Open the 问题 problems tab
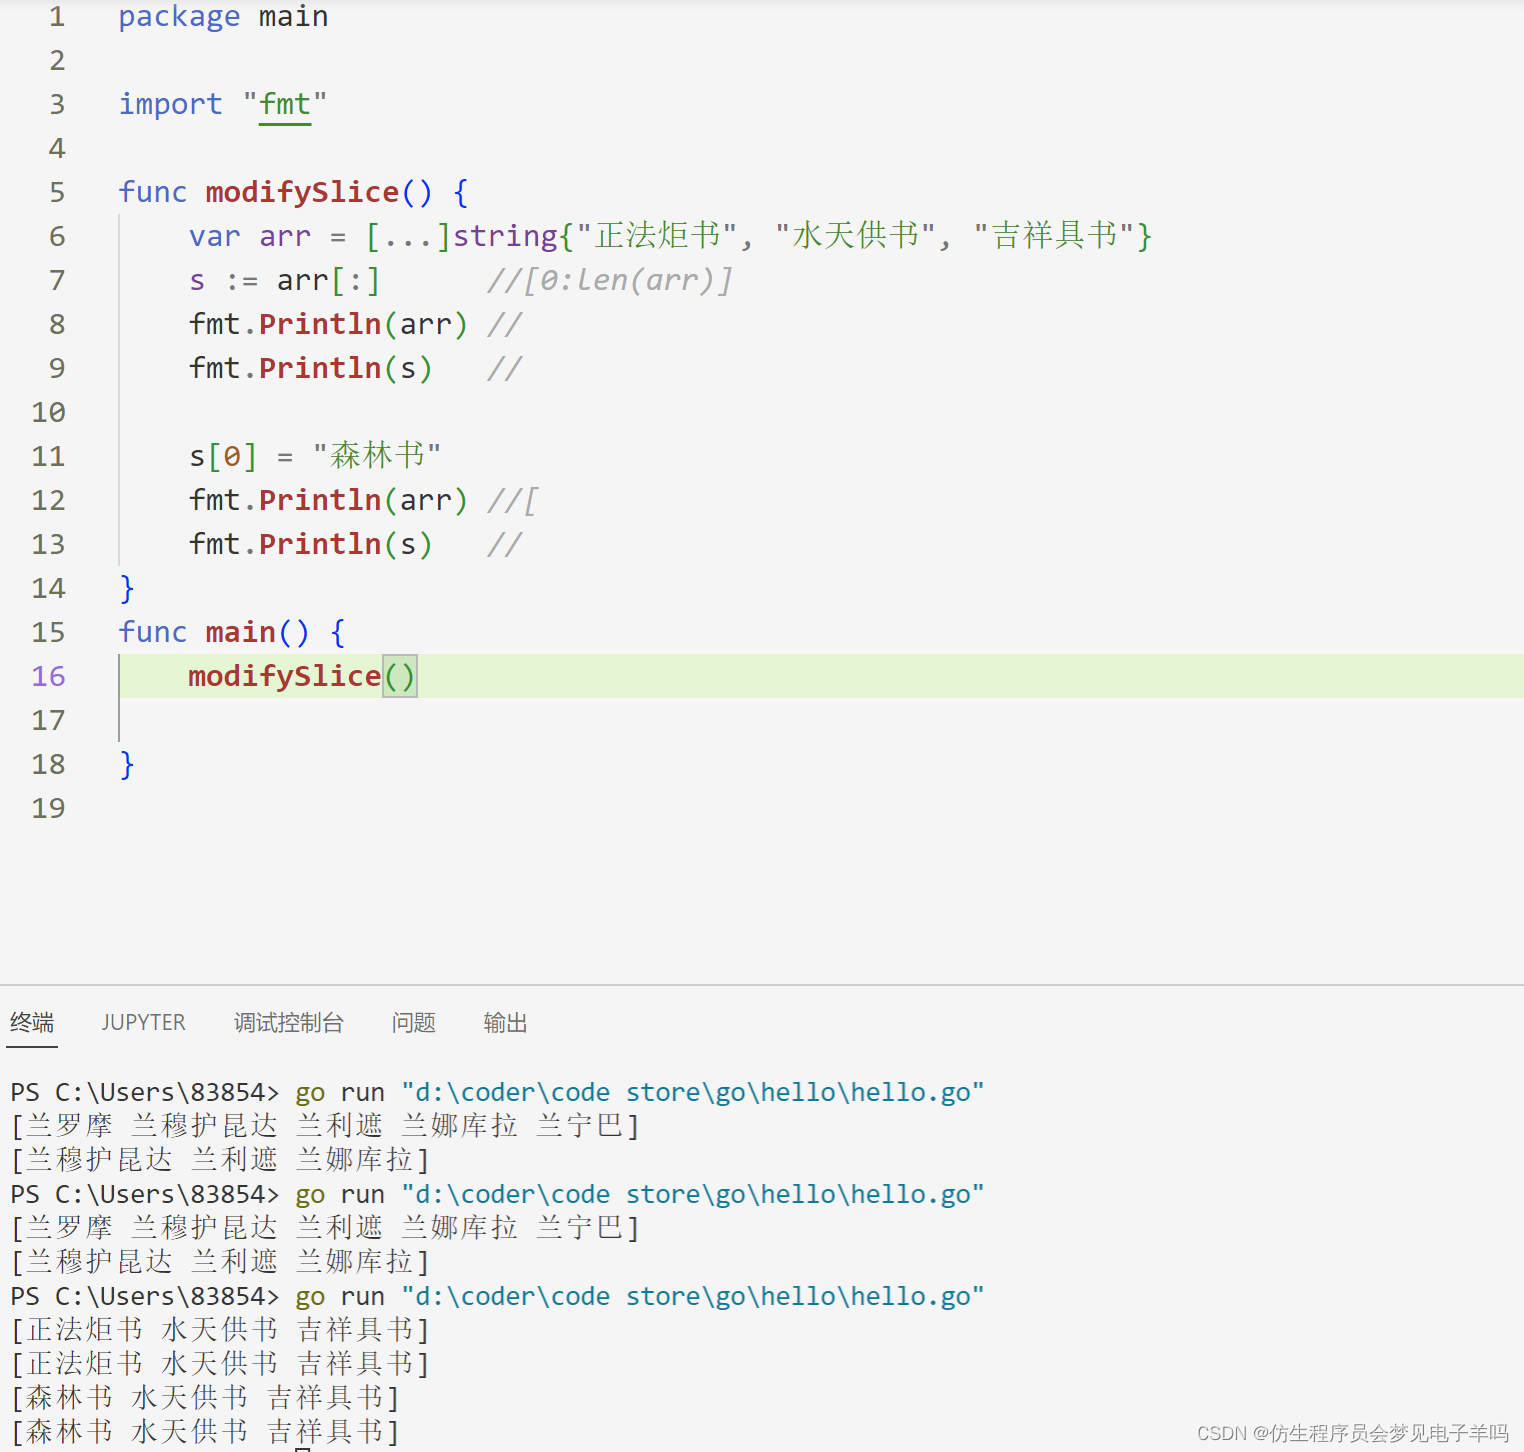The width and height of the screenshot is (1524, 1452). (x=413, y=1022)
